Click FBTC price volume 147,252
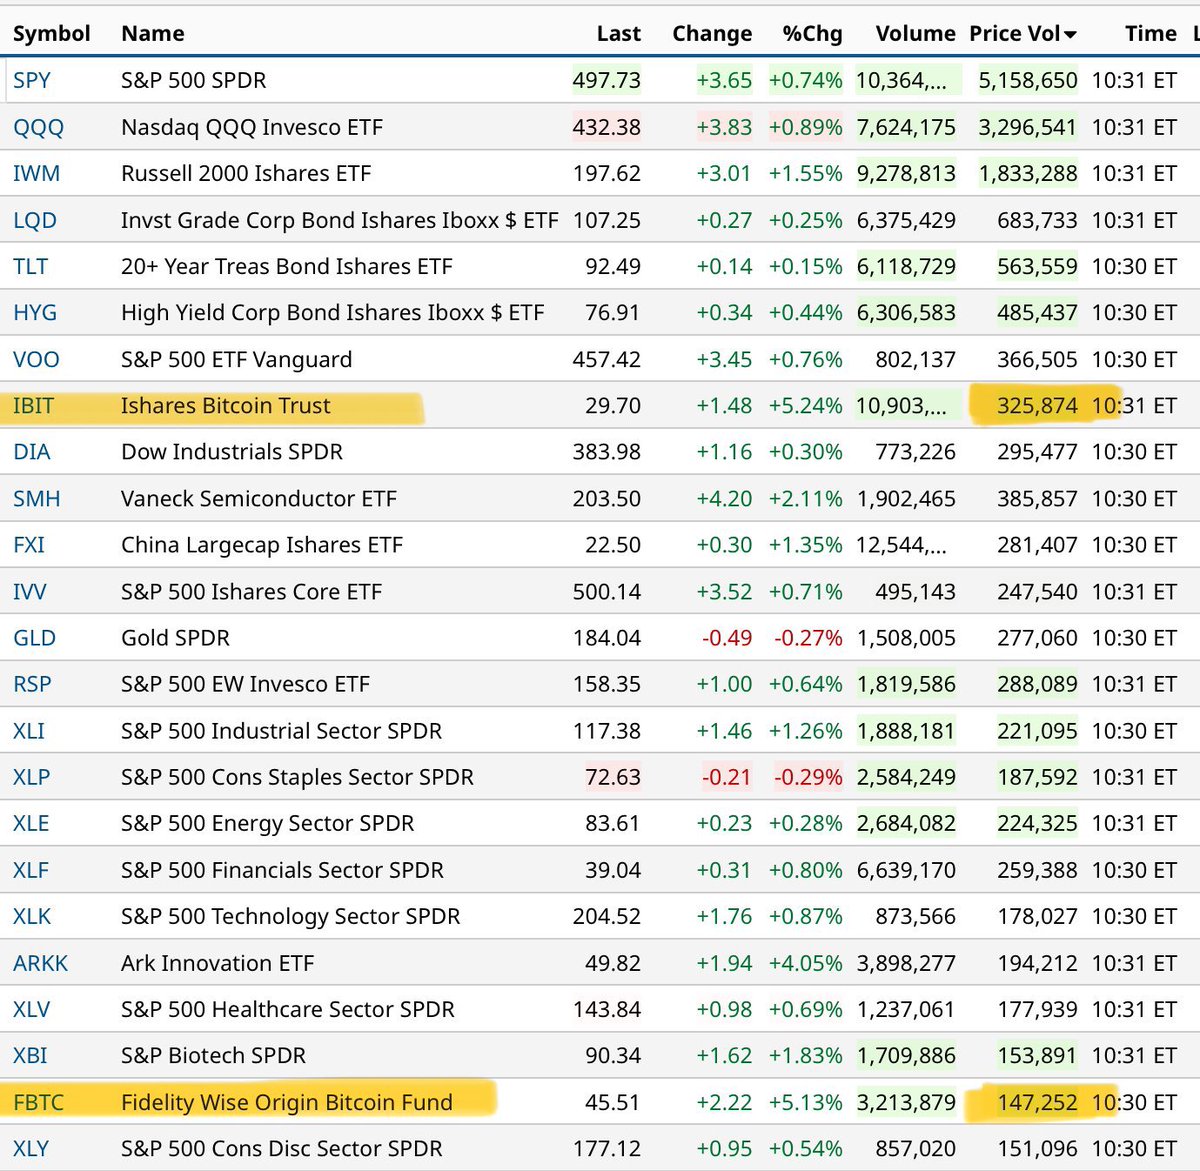Viewport: 1200px width, 1171px height. 1038,1102
